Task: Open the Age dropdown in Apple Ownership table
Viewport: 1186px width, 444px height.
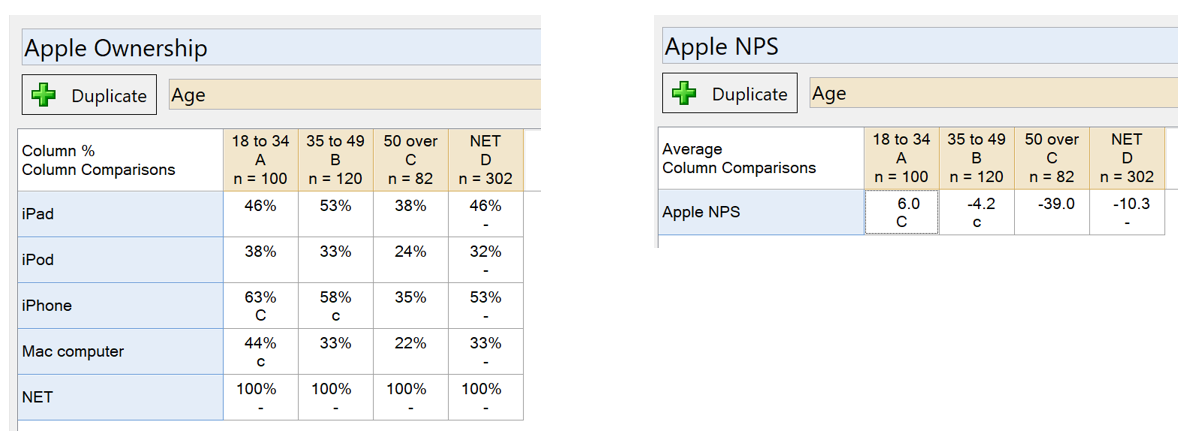Action: coord(355,94)
